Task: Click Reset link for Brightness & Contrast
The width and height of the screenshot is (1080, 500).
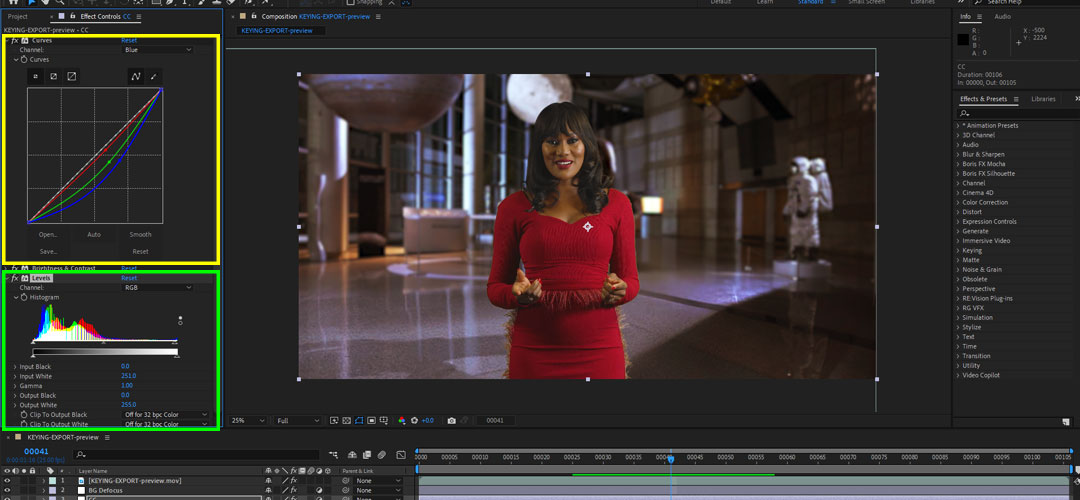Action: pos(129,268)
